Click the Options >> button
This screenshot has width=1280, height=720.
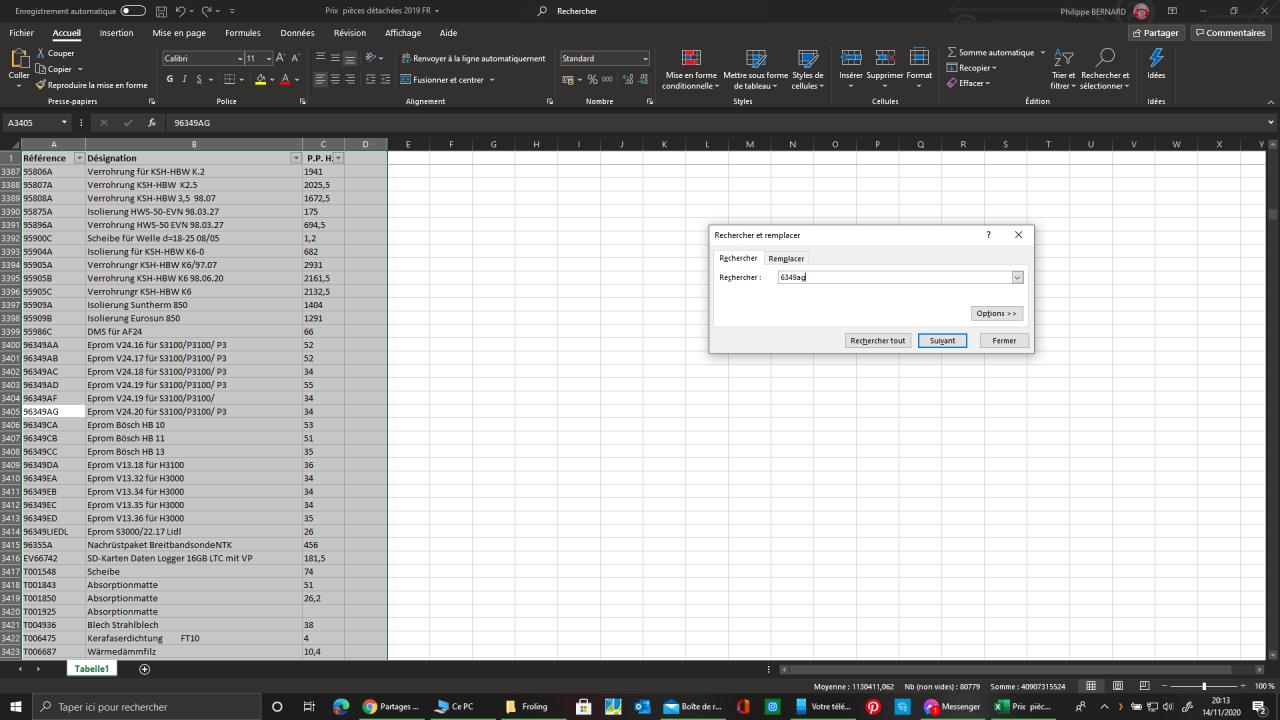[996, 313]
